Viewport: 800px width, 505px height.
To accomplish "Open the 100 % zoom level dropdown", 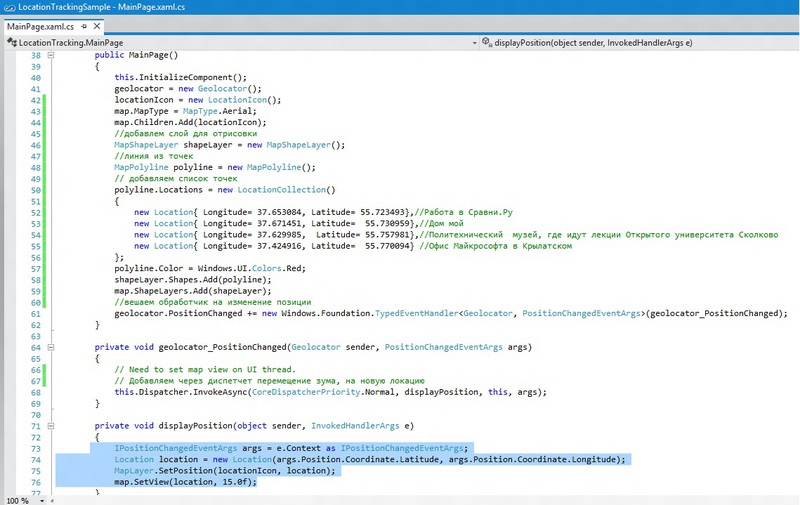I will pyautogui.click(x=42, y=501).
